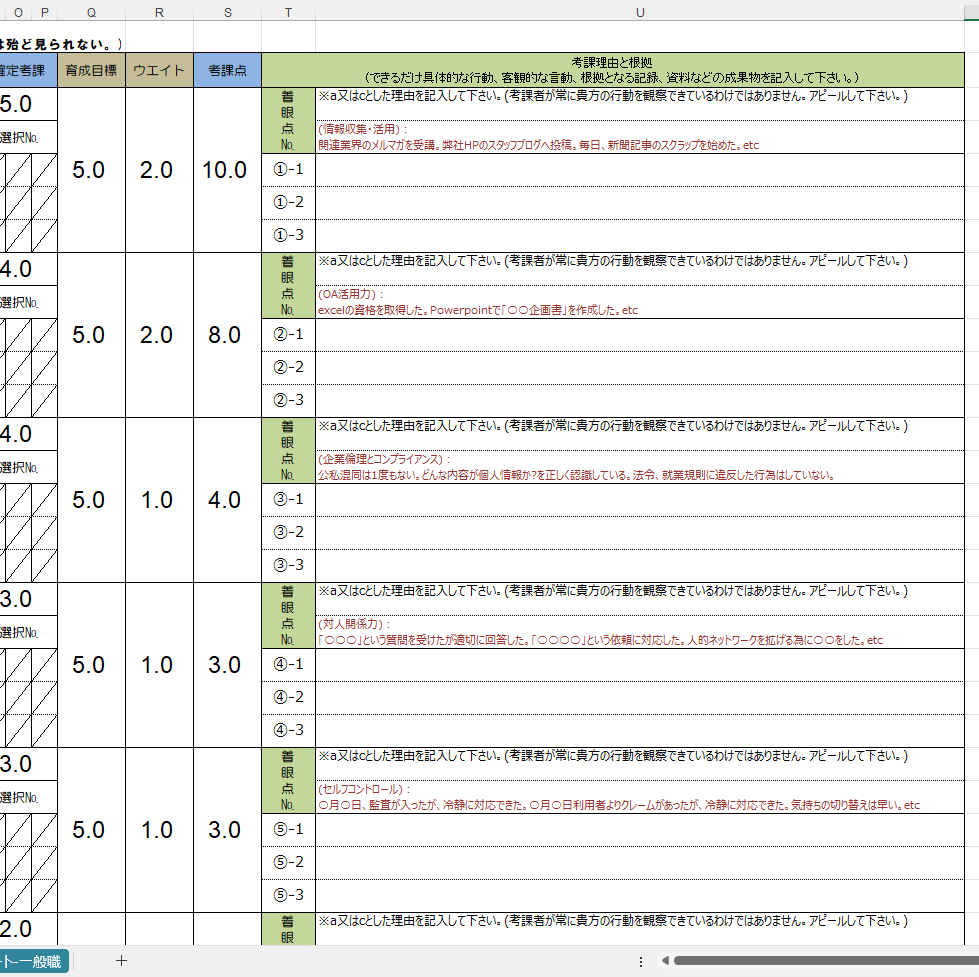Click the line starting excelの資格を取得した
979x977 pixels.
tap(478, 310)
